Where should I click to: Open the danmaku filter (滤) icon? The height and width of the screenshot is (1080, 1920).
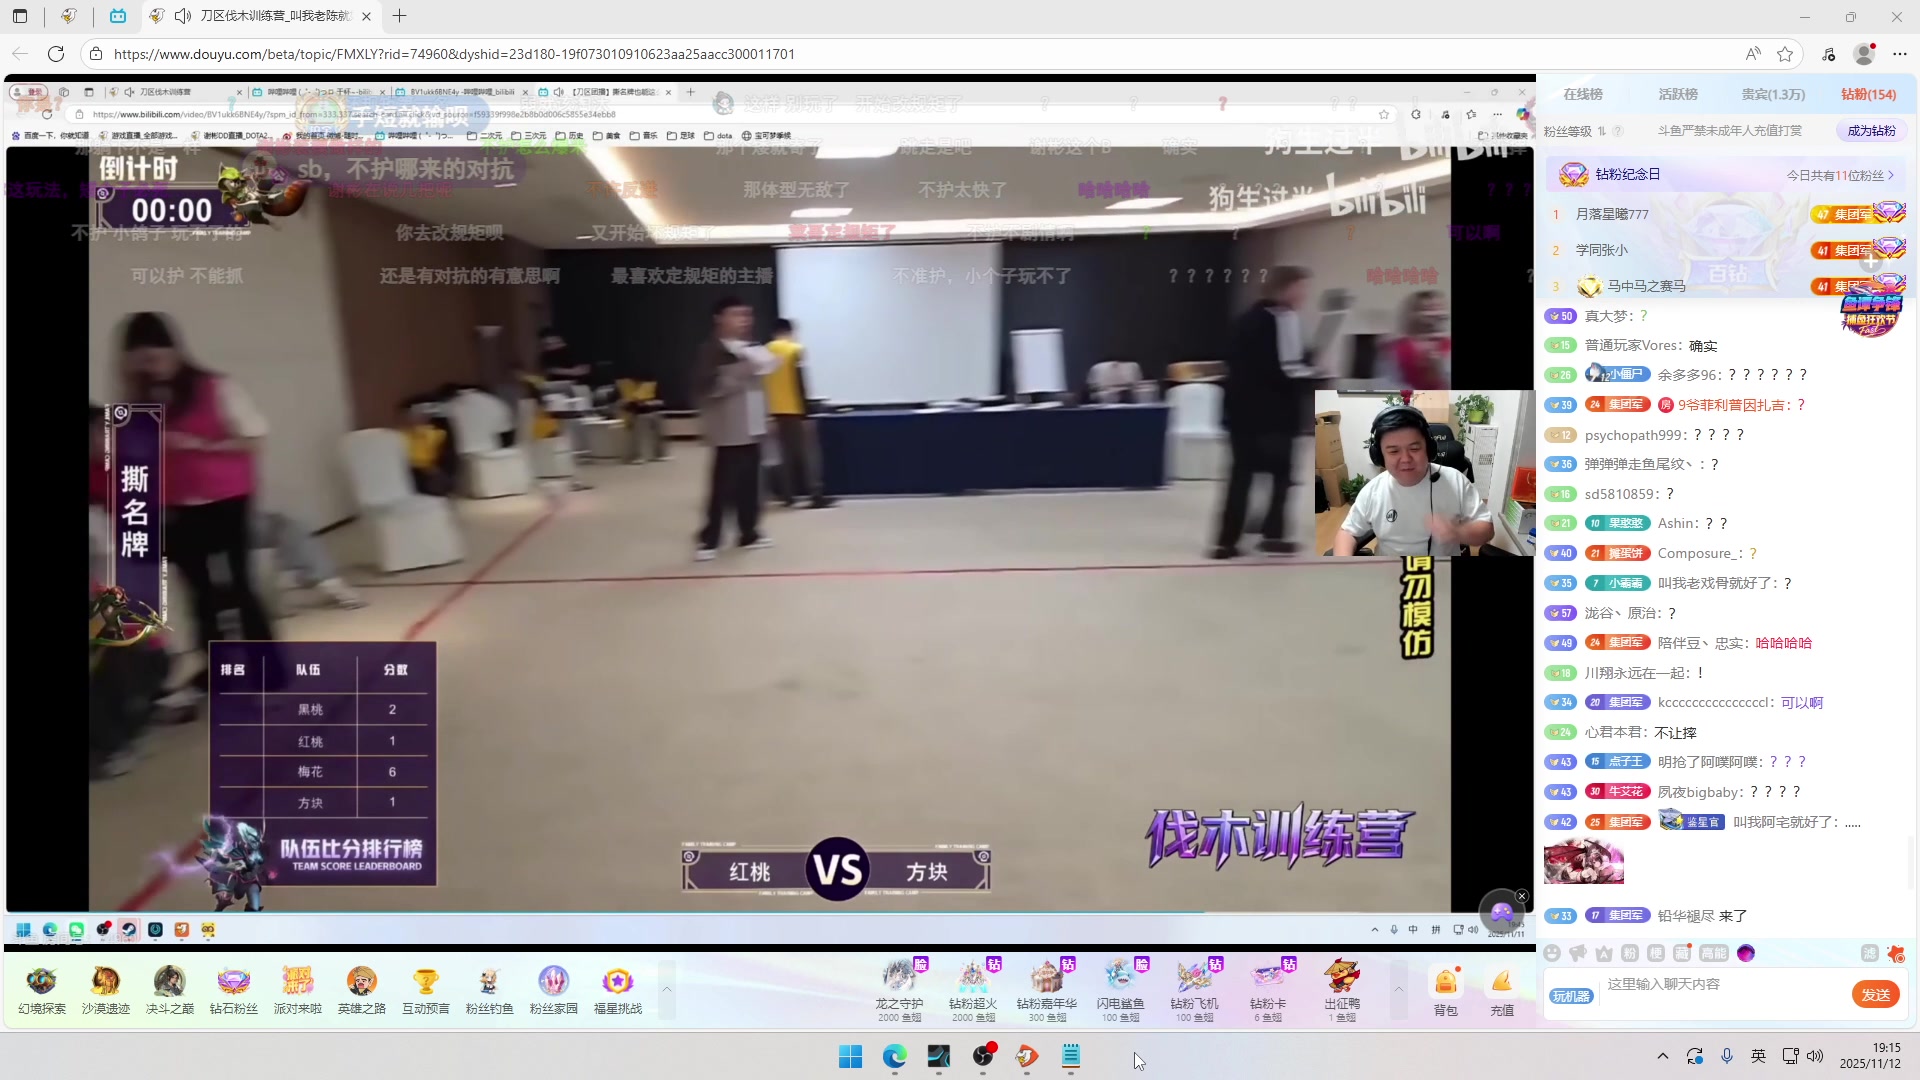point(1870,953)
